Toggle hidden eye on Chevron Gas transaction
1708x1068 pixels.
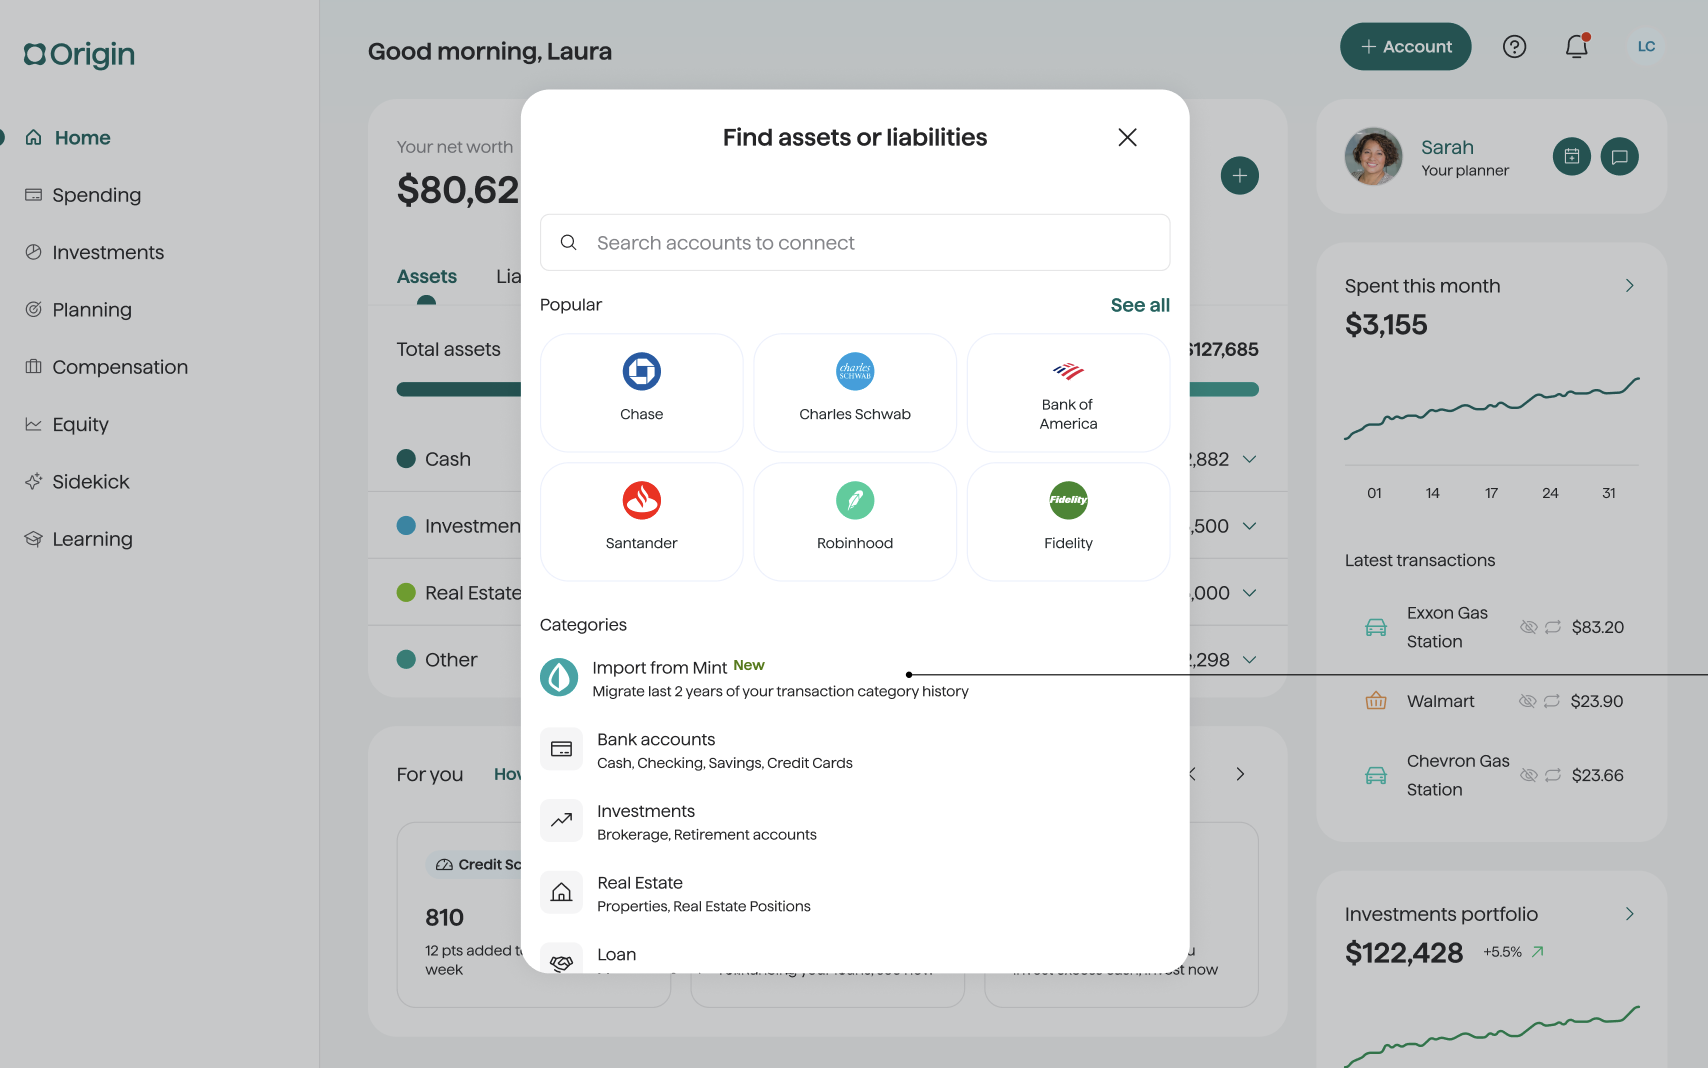1528,775
